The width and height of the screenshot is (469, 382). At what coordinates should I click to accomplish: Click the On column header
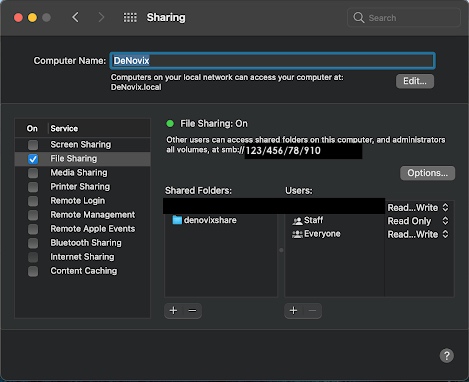(32, 128)
